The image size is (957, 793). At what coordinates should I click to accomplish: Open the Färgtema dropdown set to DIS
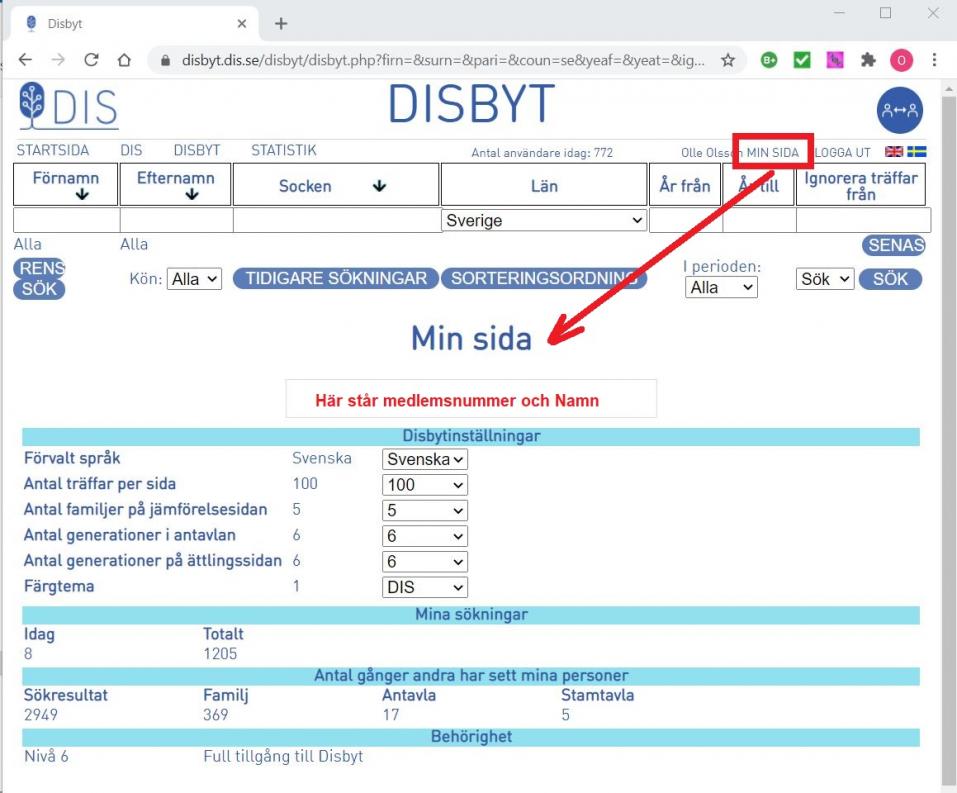coord(425,588)
